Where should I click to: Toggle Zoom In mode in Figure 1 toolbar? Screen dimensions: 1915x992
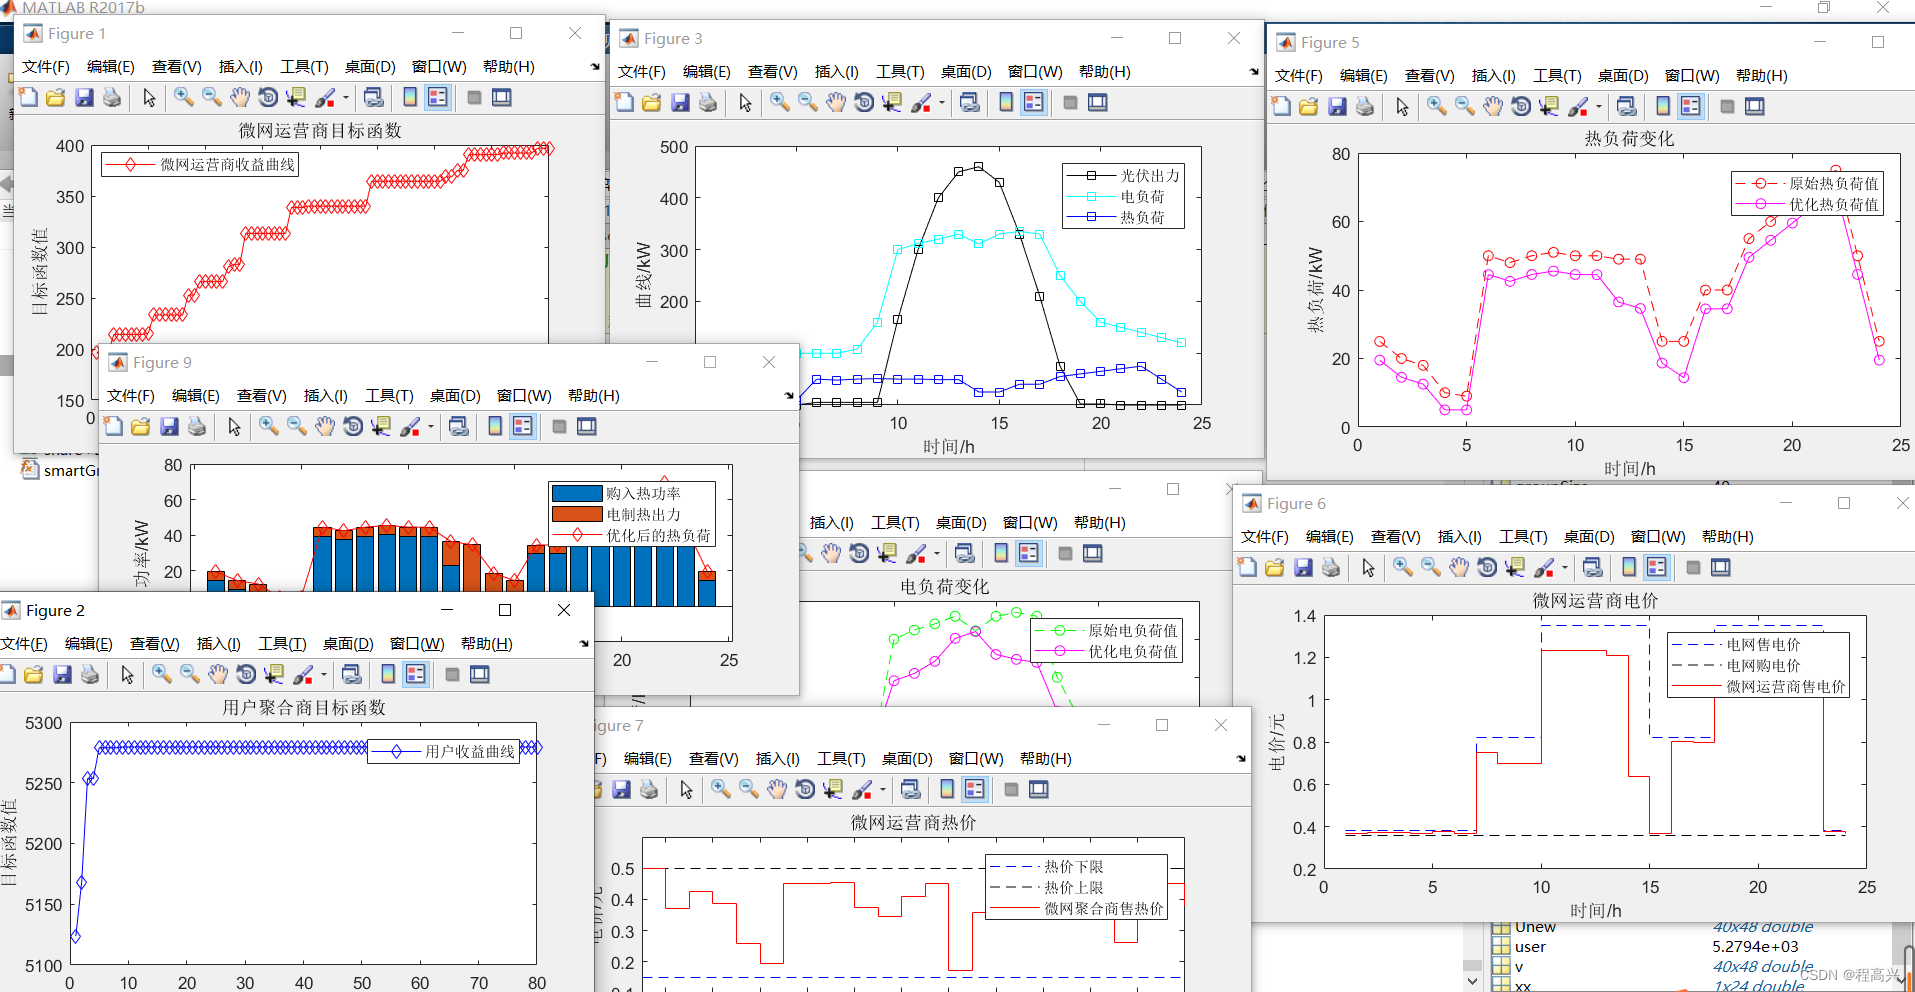tap(184, 97)
